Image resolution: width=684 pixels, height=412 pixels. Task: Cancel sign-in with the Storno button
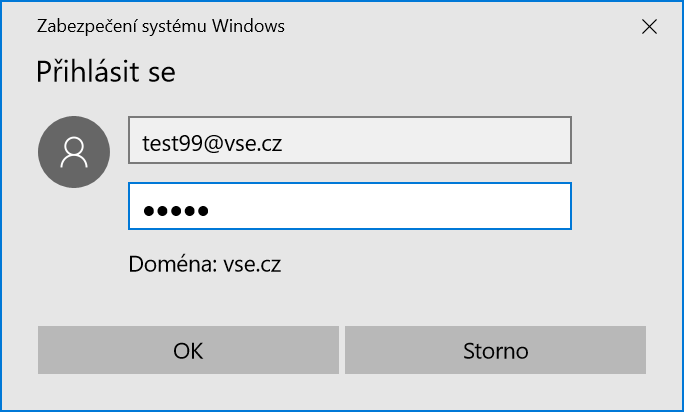[495, 351]
